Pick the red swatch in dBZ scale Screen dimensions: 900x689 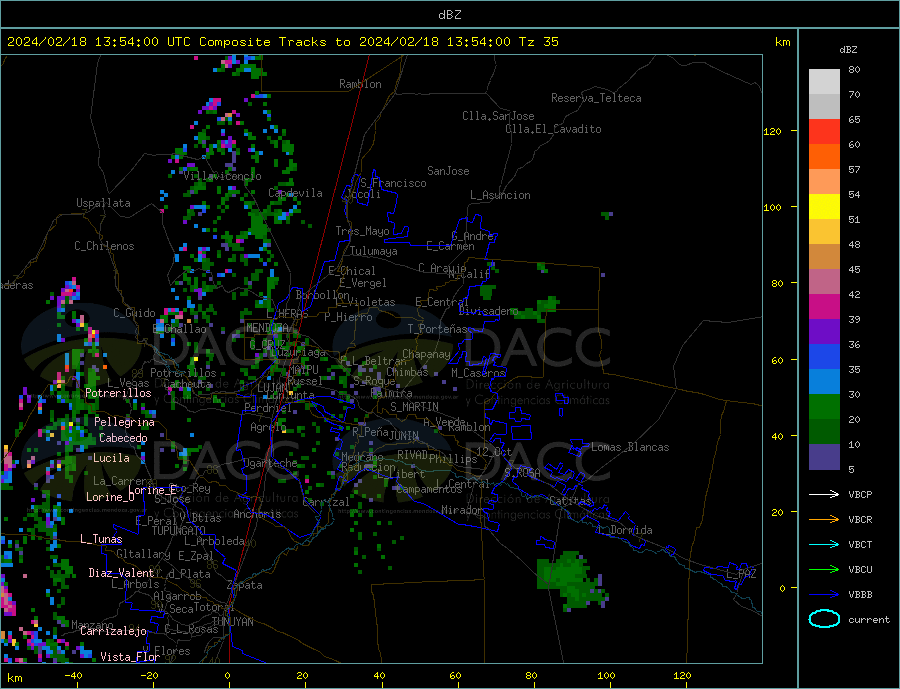(x=824, y=131)
